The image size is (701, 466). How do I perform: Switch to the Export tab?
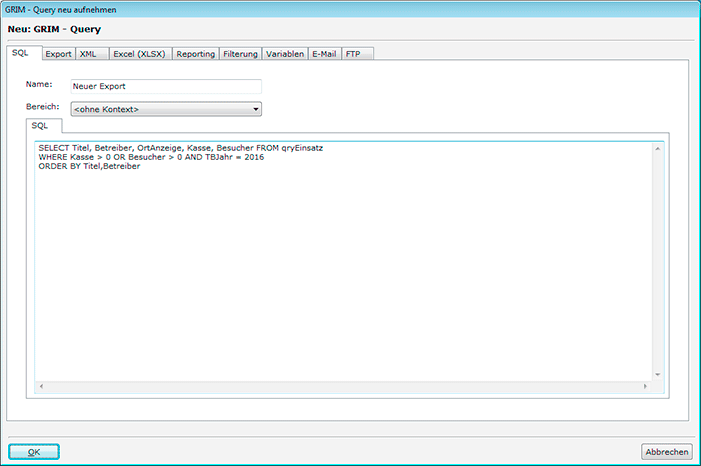click(x=58, y=54)
